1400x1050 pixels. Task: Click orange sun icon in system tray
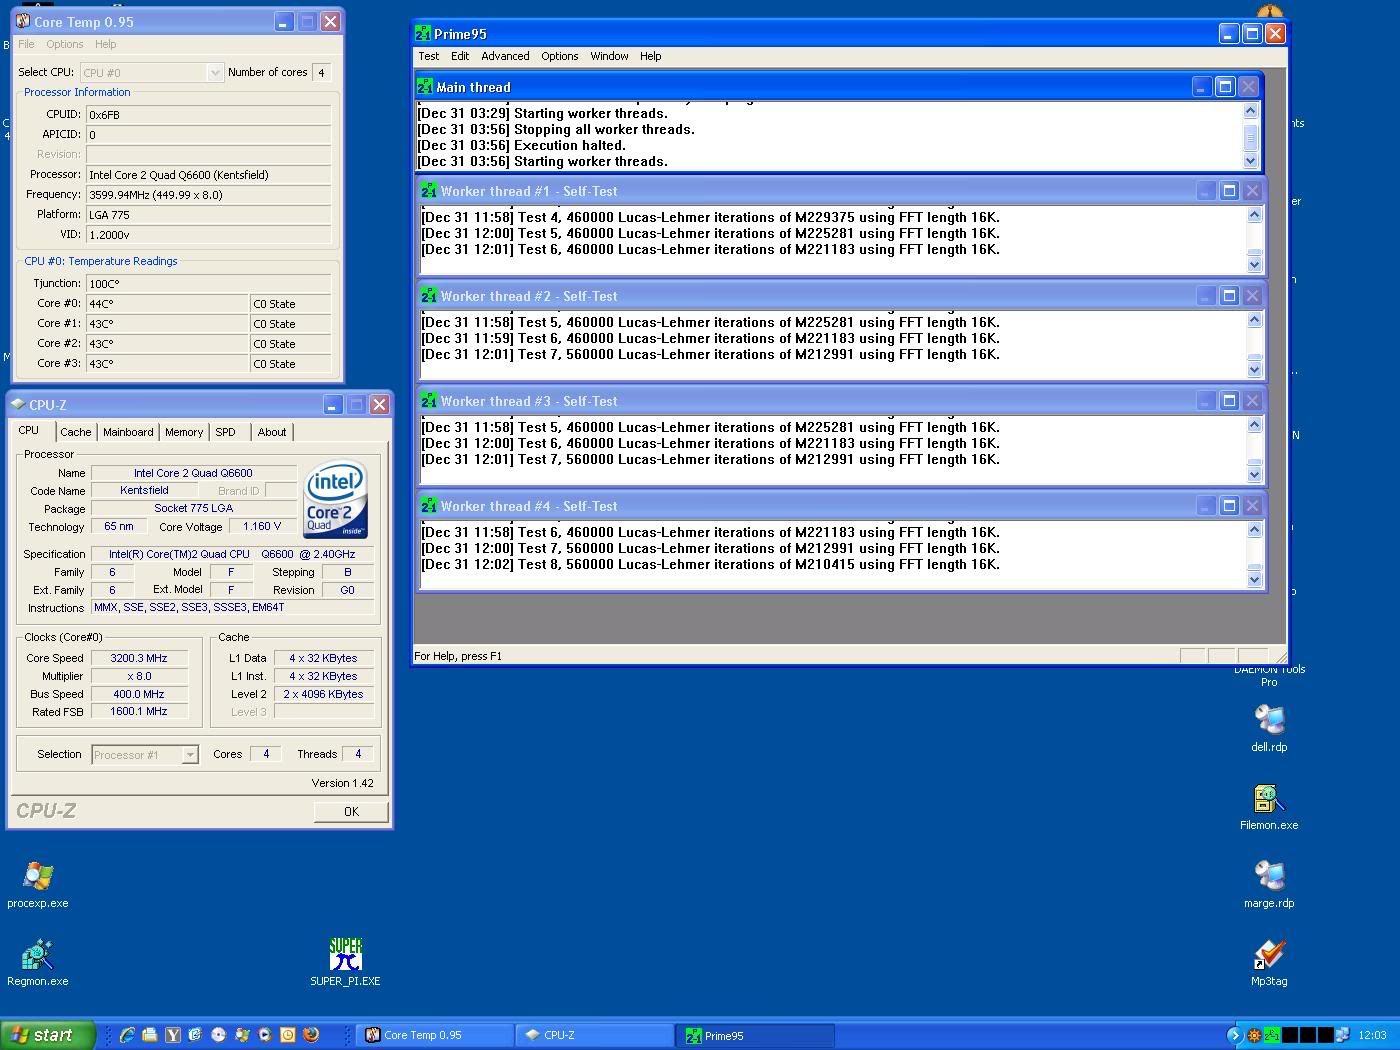pyautogui.click(x=1254, y=1035)
